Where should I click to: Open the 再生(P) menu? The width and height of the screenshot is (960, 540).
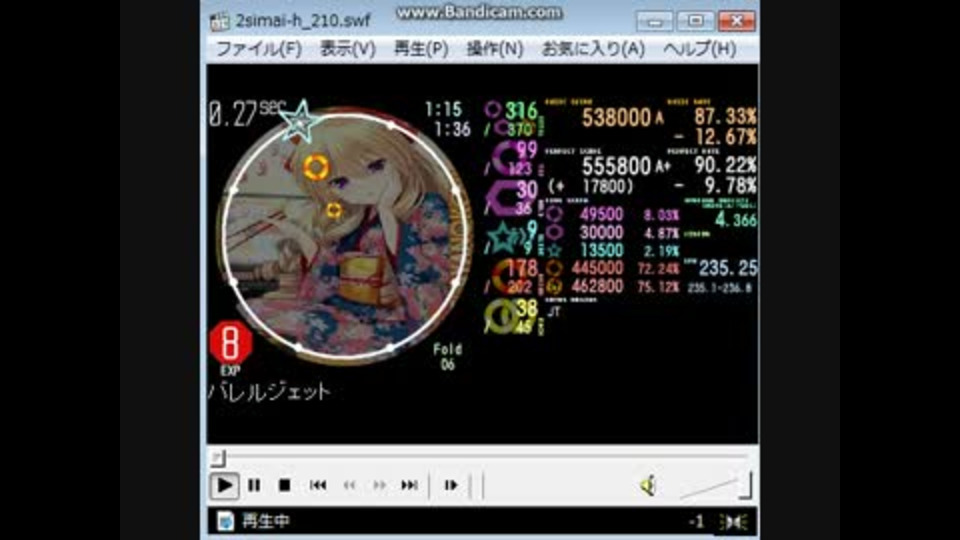pos(421,49)
